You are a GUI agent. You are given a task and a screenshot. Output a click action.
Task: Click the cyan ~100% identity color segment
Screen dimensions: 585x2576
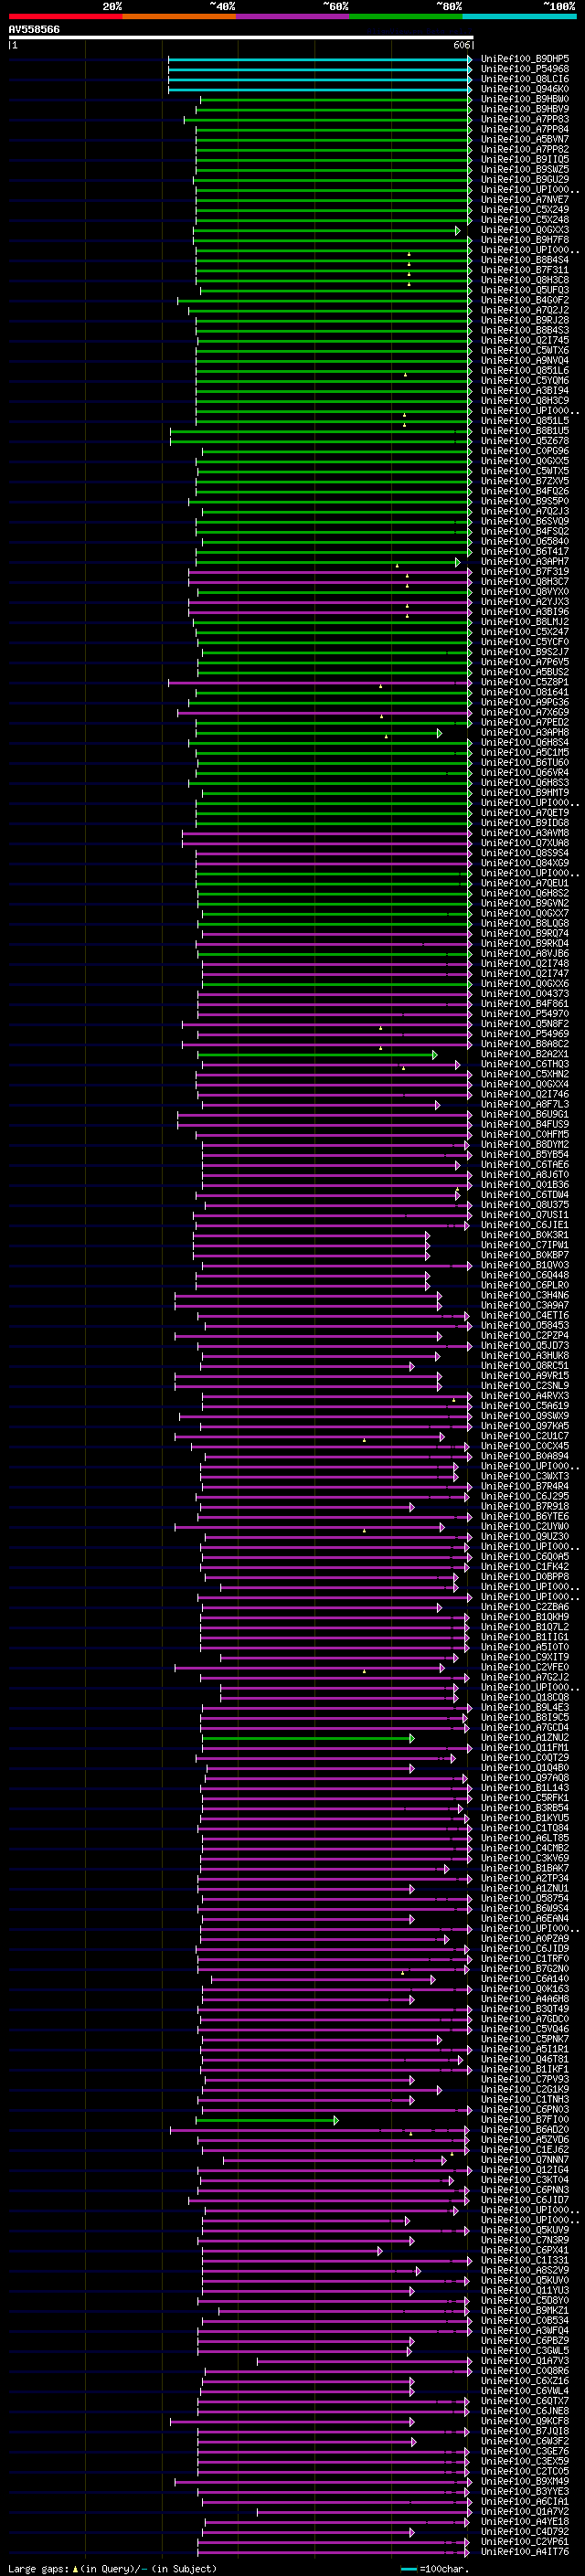coord(519,16)
